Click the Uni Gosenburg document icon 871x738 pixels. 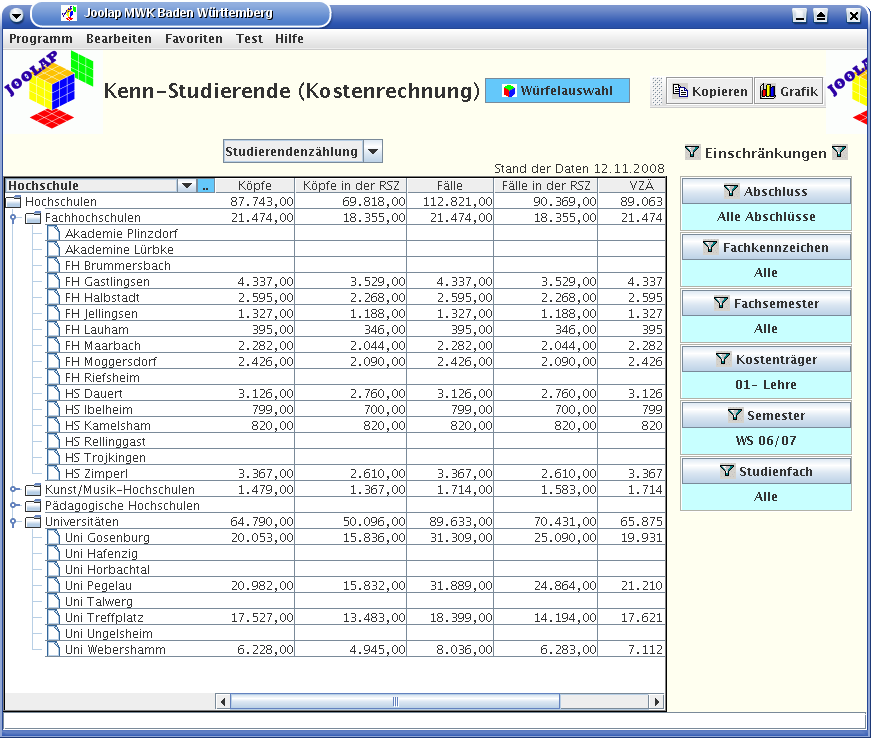54,538
